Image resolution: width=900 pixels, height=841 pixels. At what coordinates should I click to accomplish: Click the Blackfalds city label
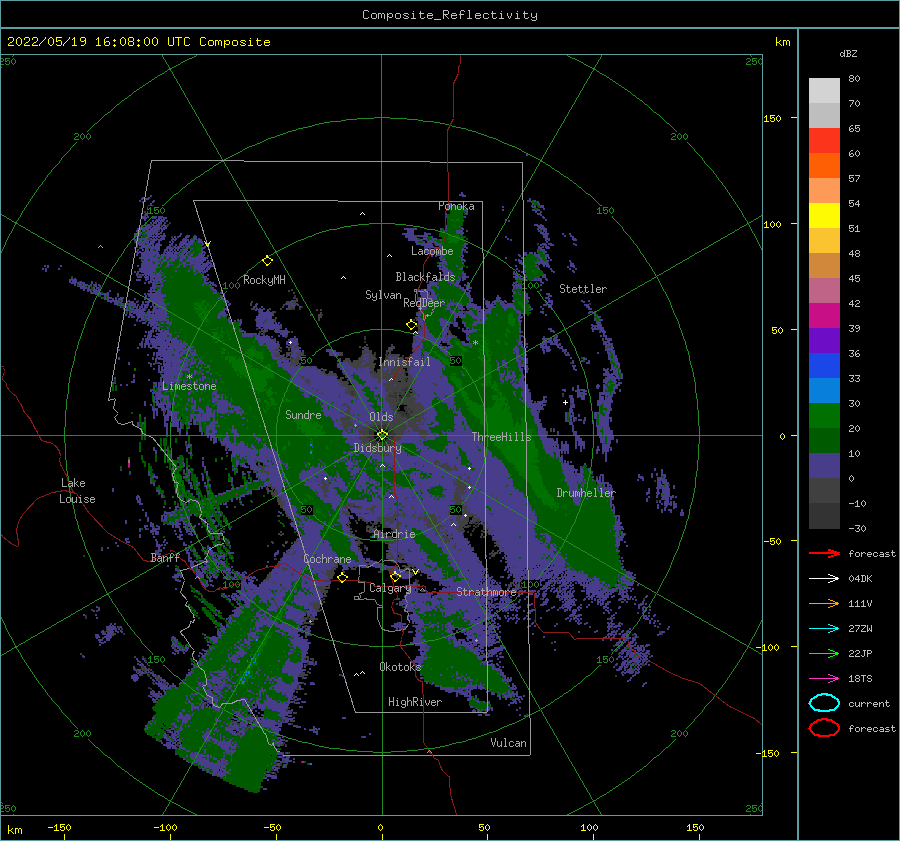point(425,277)
